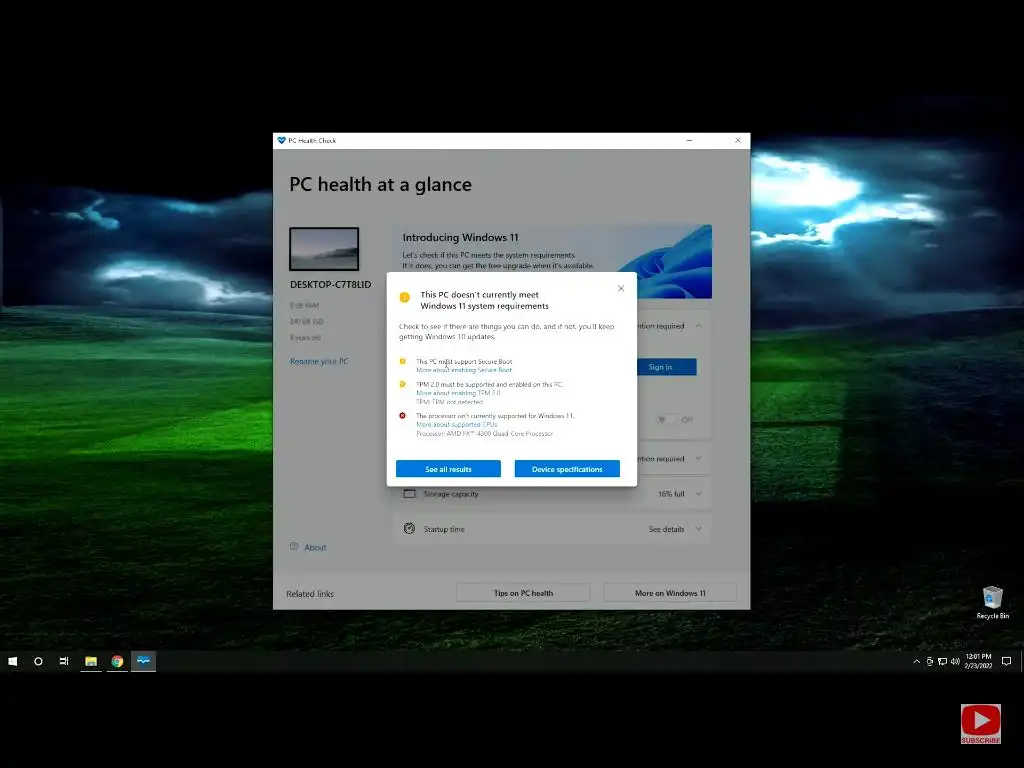Toggle the On switch in preferences

coord(665,419)
